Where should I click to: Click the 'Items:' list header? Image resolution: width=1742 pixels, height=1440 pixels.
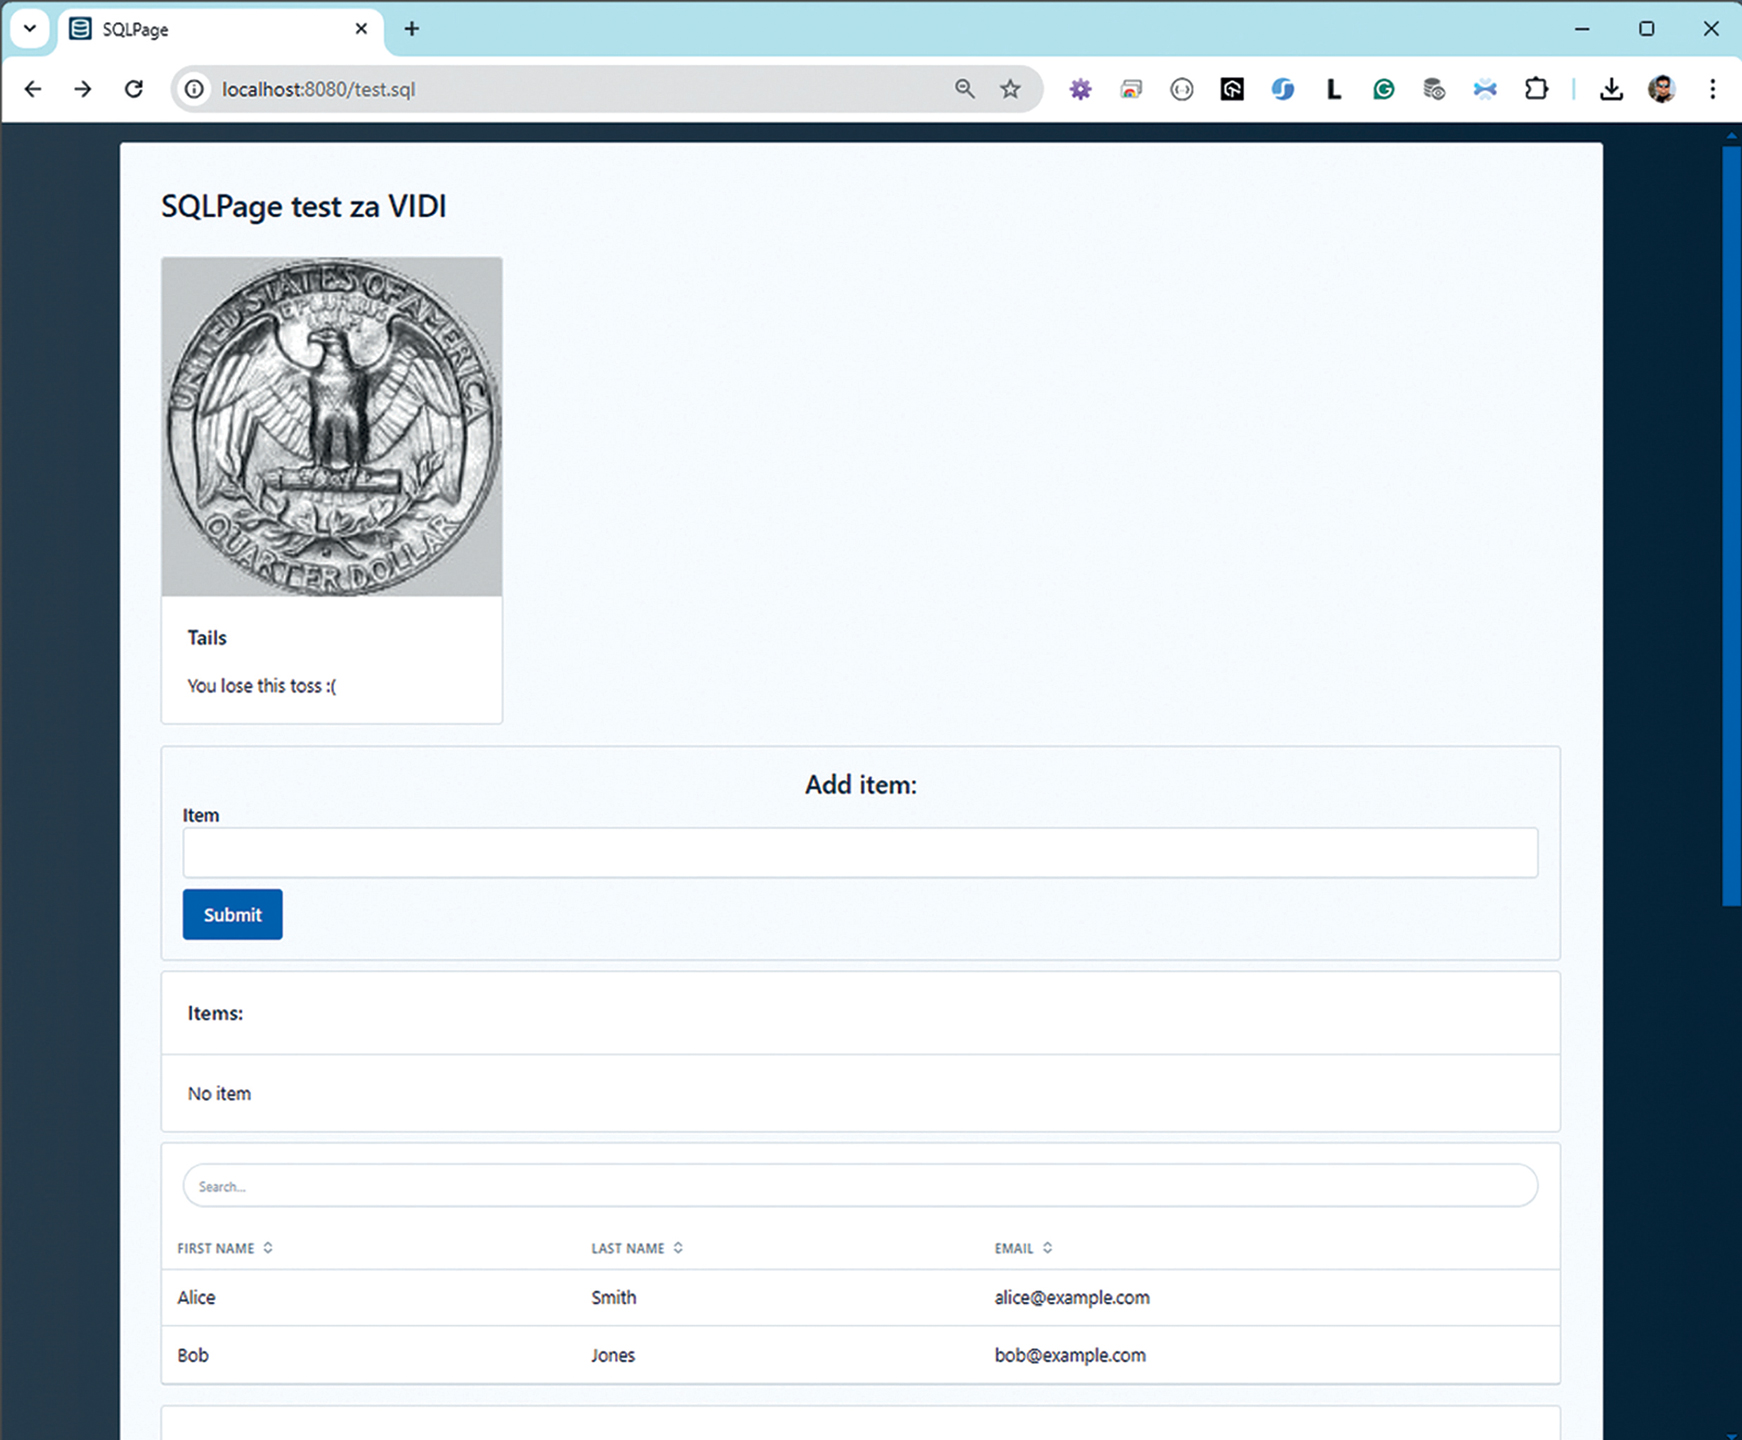pos(215,1013)
